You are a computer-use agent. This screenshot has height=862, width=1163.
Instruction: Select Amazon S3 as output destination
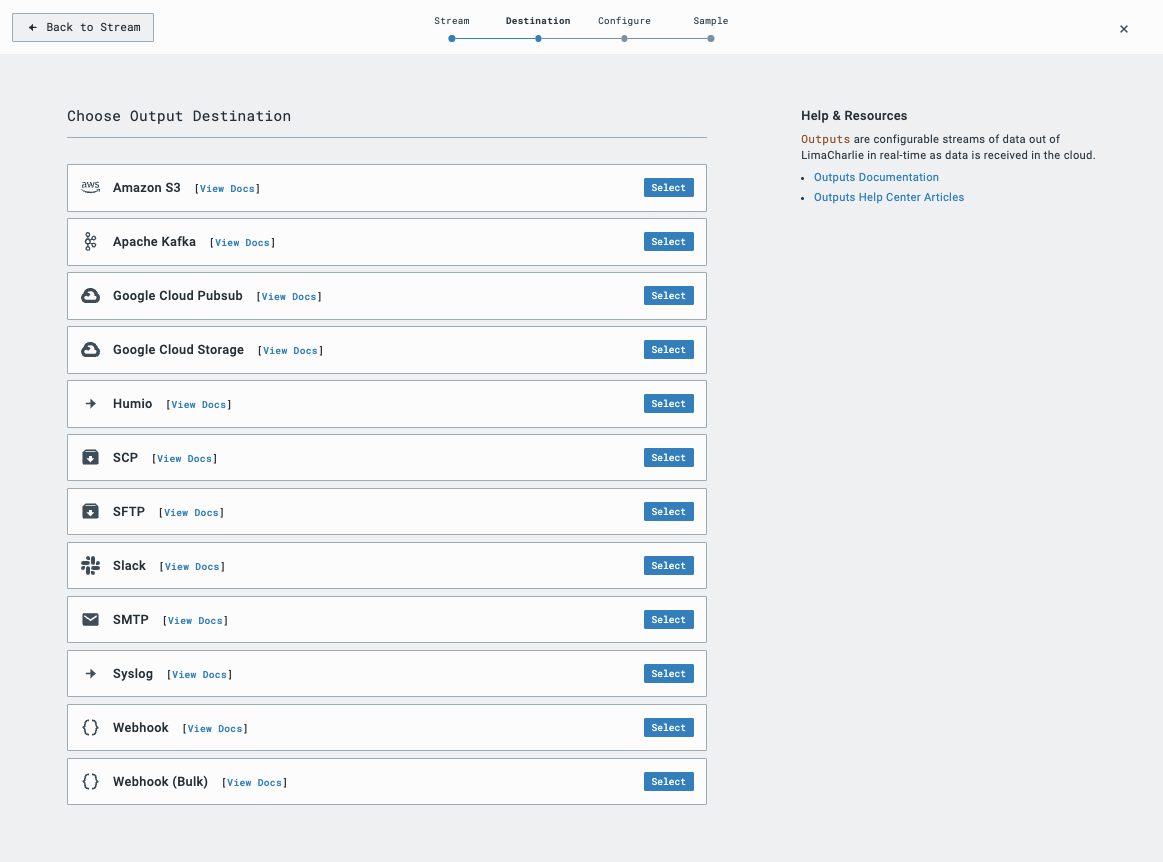pyautogui.click(x=668, y=188)
